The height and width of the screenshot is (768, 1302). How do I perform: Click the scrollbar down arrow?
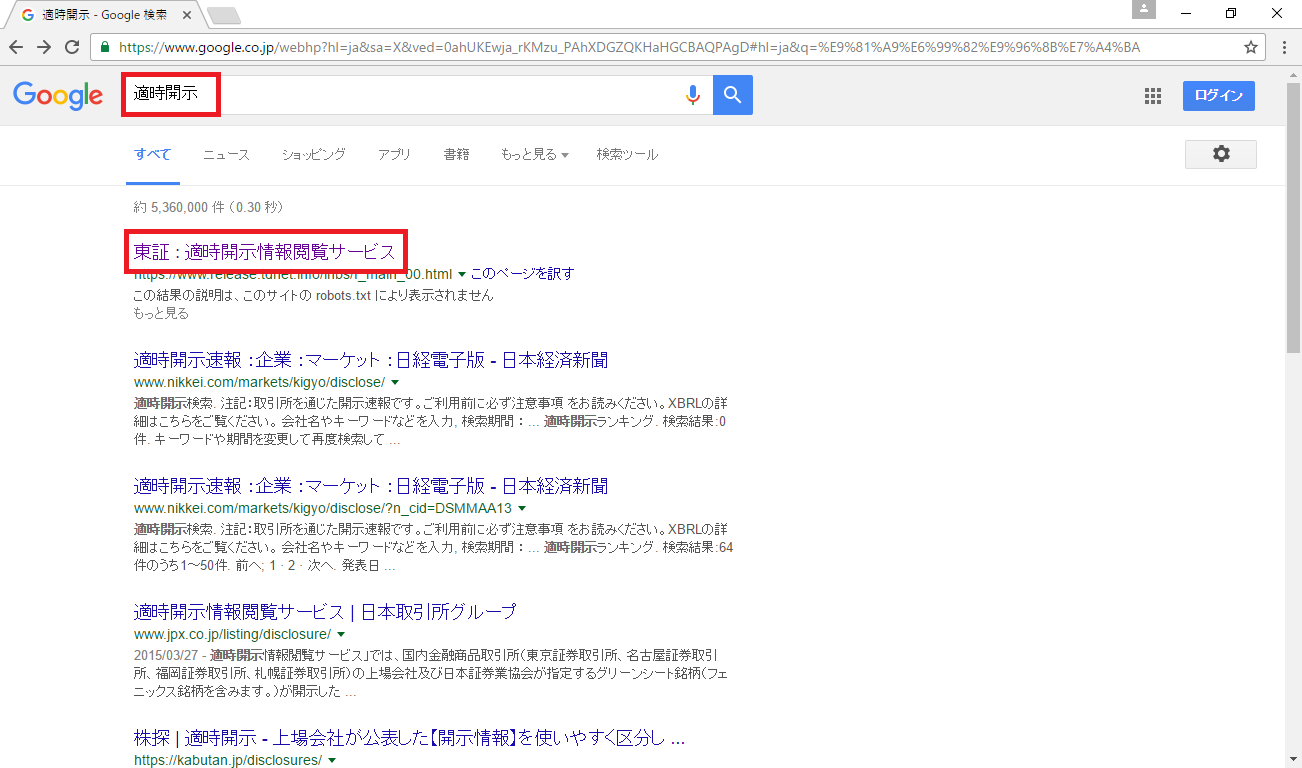click(x=1294, y=760)
